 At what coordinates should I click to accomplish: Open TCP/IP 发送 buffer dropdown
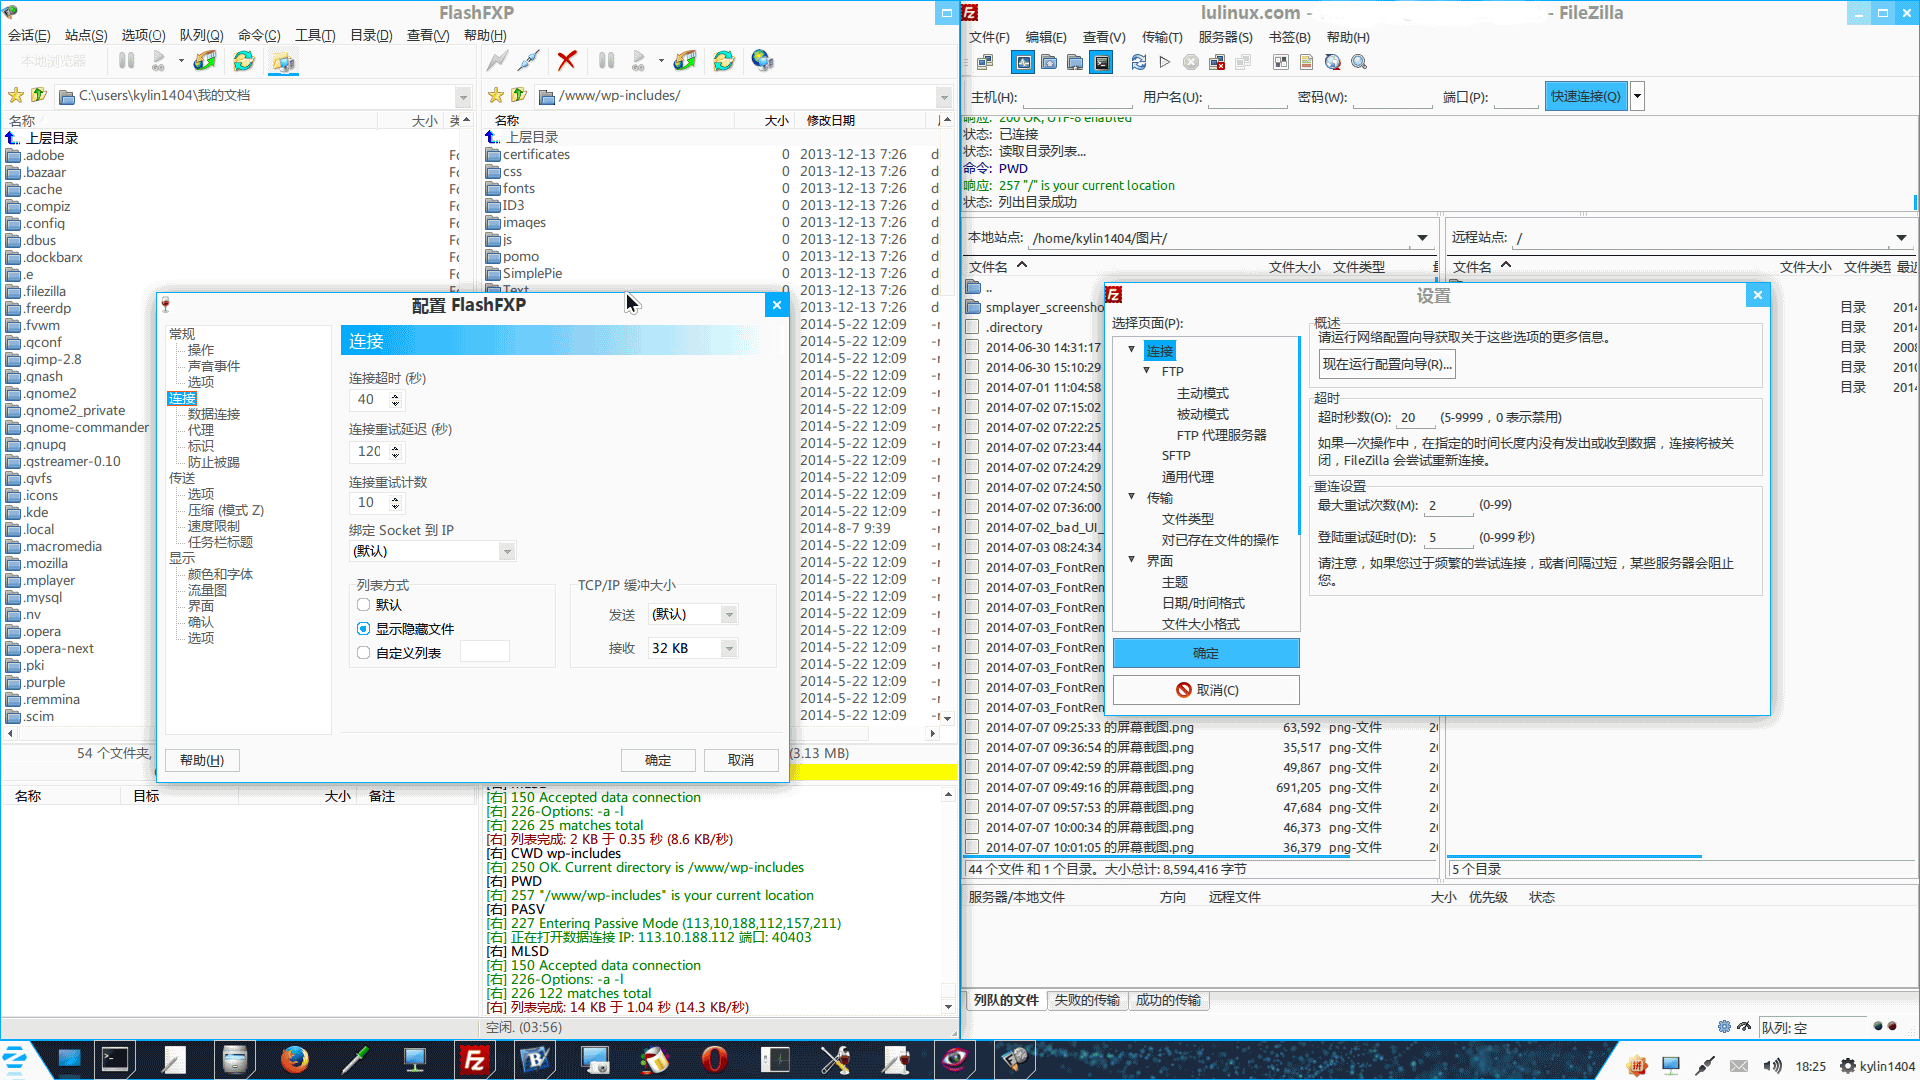(x=729, y=614)
